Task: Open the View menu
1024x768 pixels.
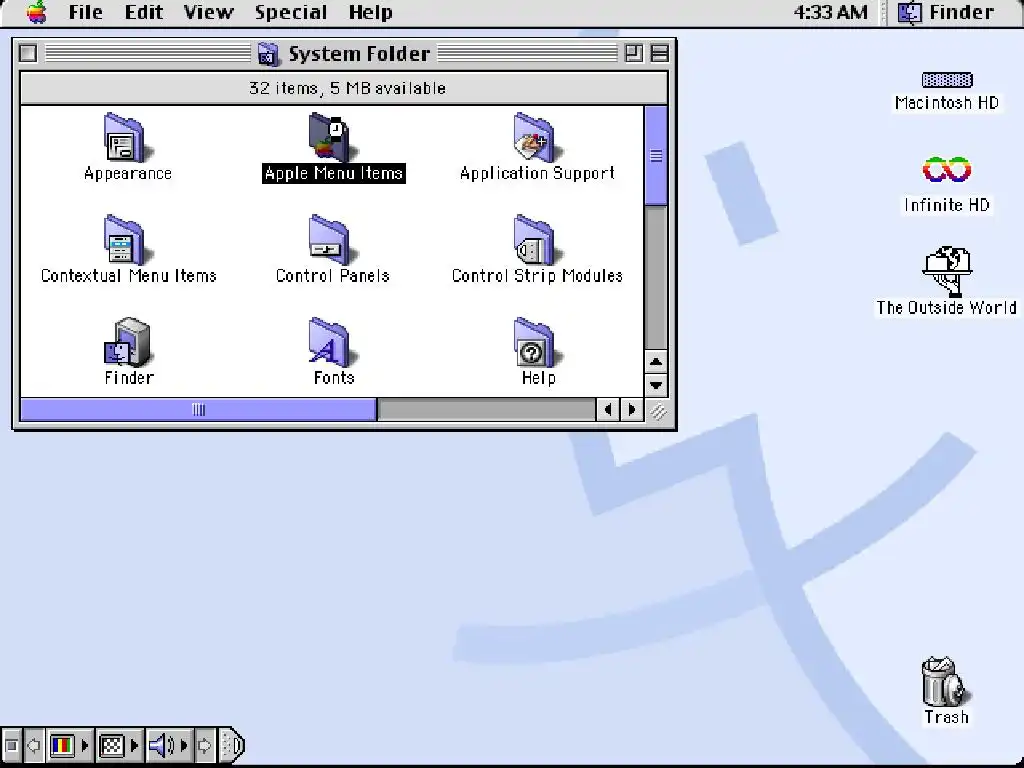Action: (x=208, y=12)
